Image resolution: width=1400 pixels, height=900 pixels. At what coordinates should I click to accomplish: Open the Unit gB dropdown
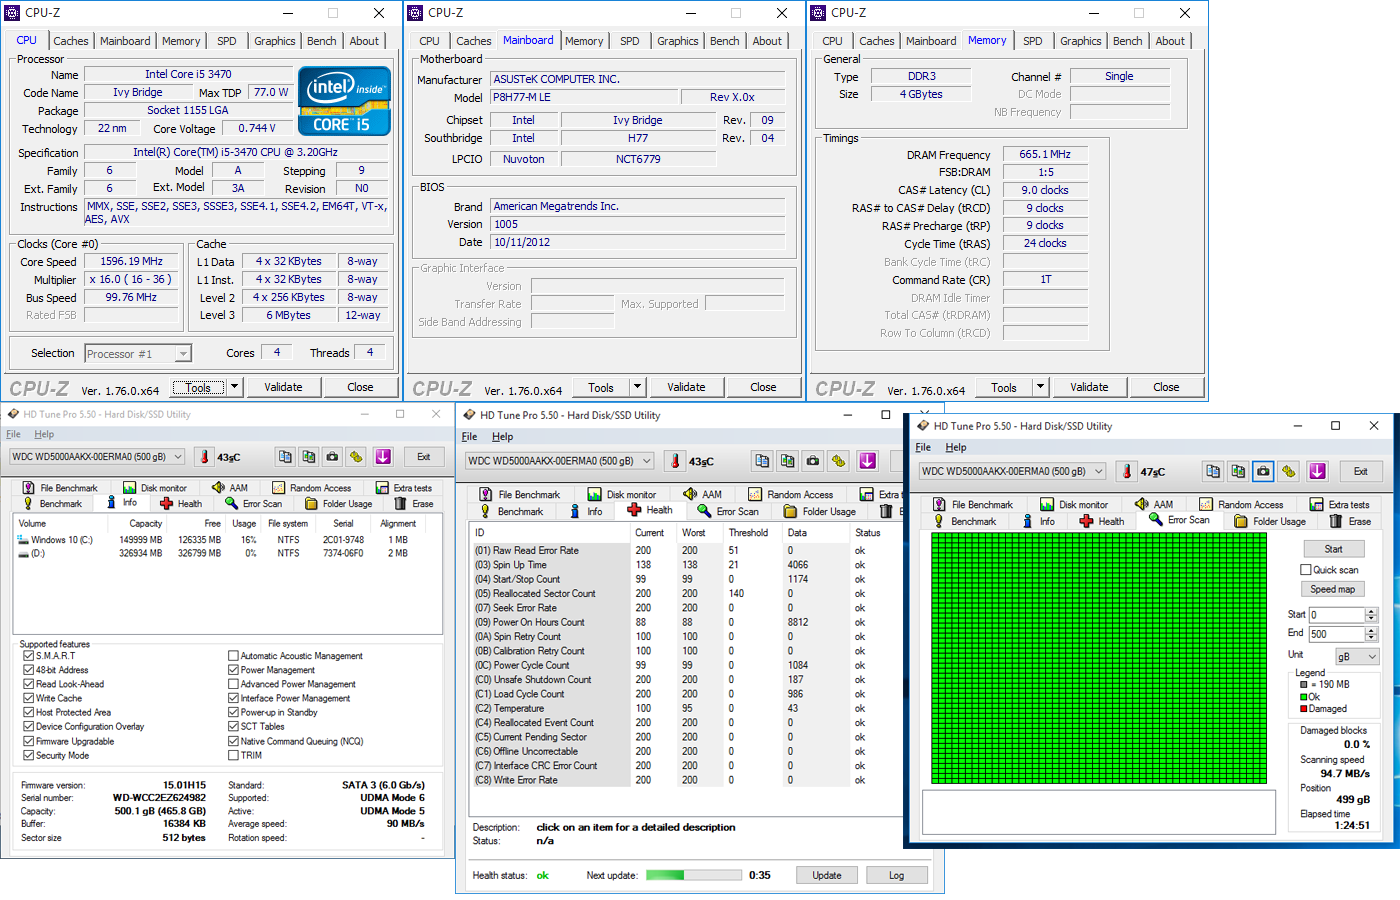pyautogui.click(x=1357, y=657)
